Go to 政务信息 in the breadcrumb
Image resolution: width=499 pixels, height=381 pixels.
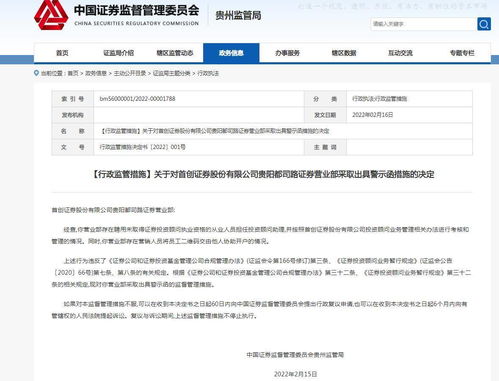[x=96, y=73]
